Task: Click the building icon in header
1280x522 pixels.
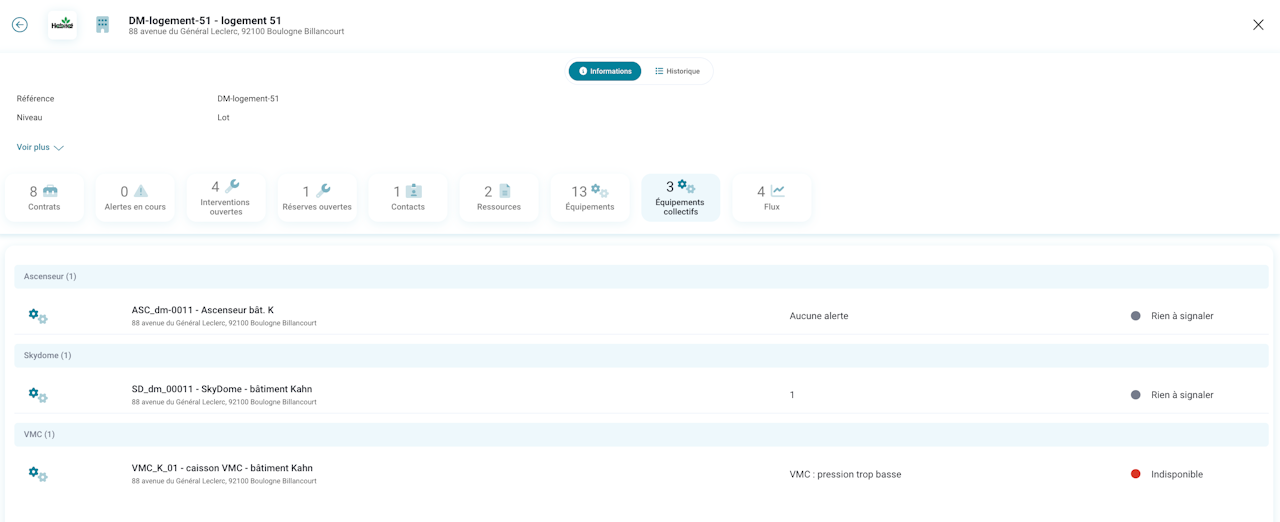Action: click(102, 25)
